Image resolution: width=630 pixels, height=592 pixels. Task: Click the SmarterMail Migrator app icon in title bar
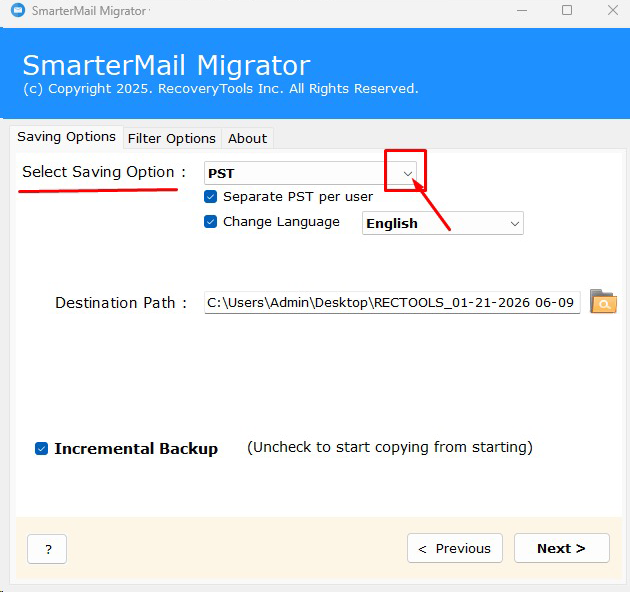18,10
